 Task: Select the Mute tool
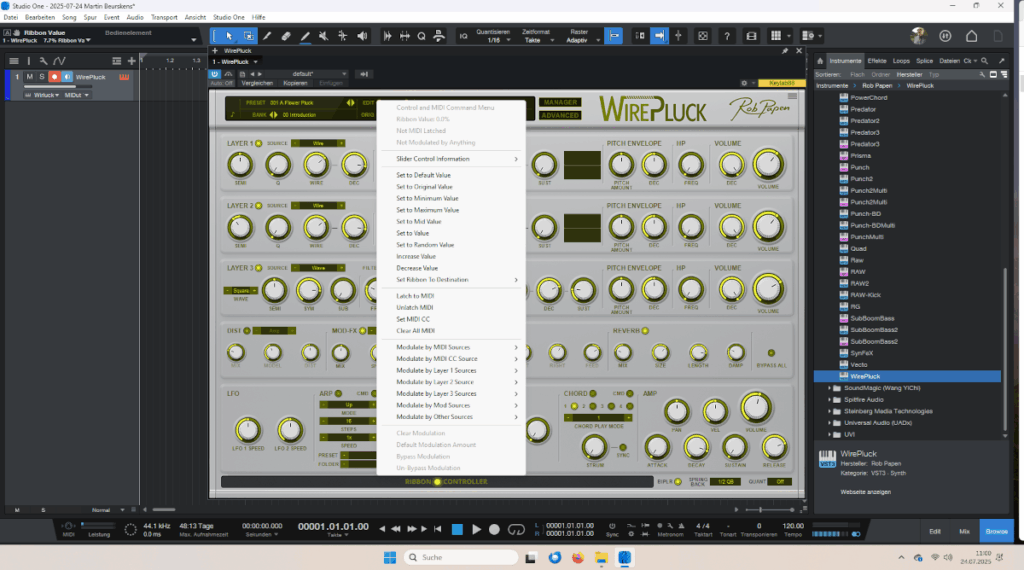point(323,37)
